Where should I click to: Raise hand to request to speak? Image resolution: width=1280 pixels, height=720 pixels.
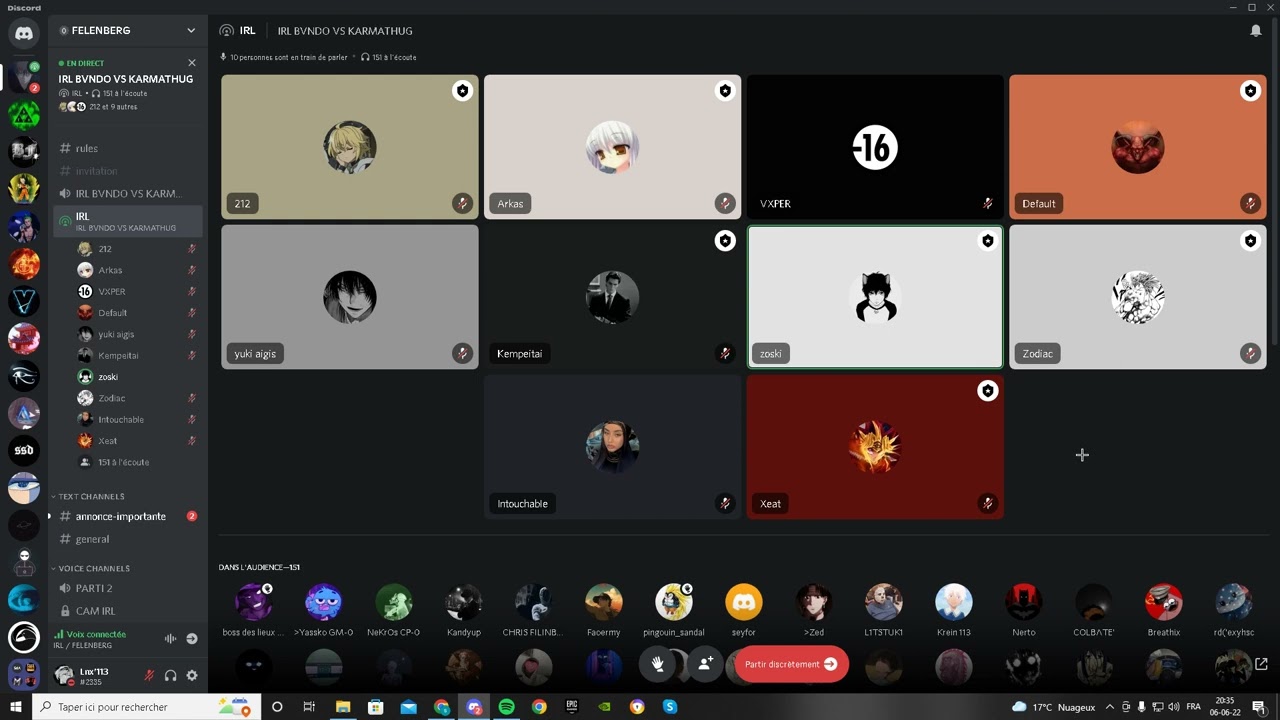click(x=658, y=664)
